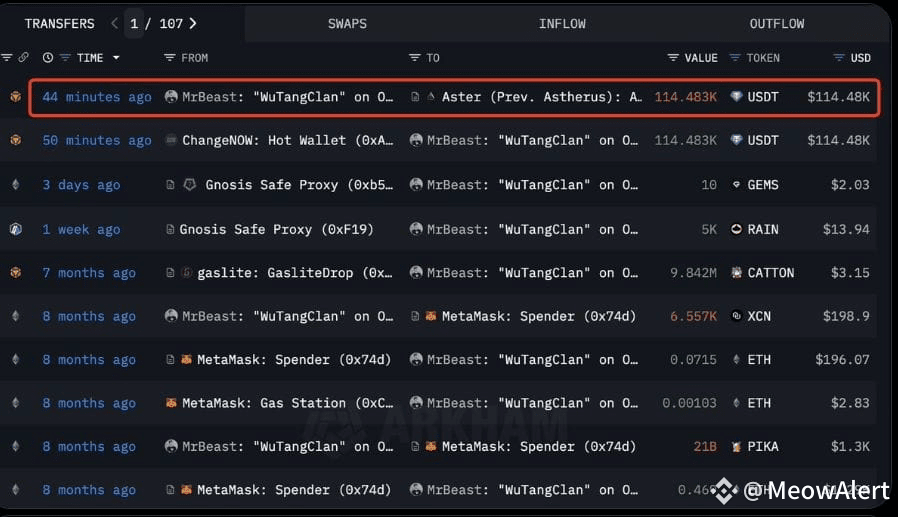Open the leftmost chain filter icon
The width and height of the screenshot is (898, 517).
click(7, 57)
